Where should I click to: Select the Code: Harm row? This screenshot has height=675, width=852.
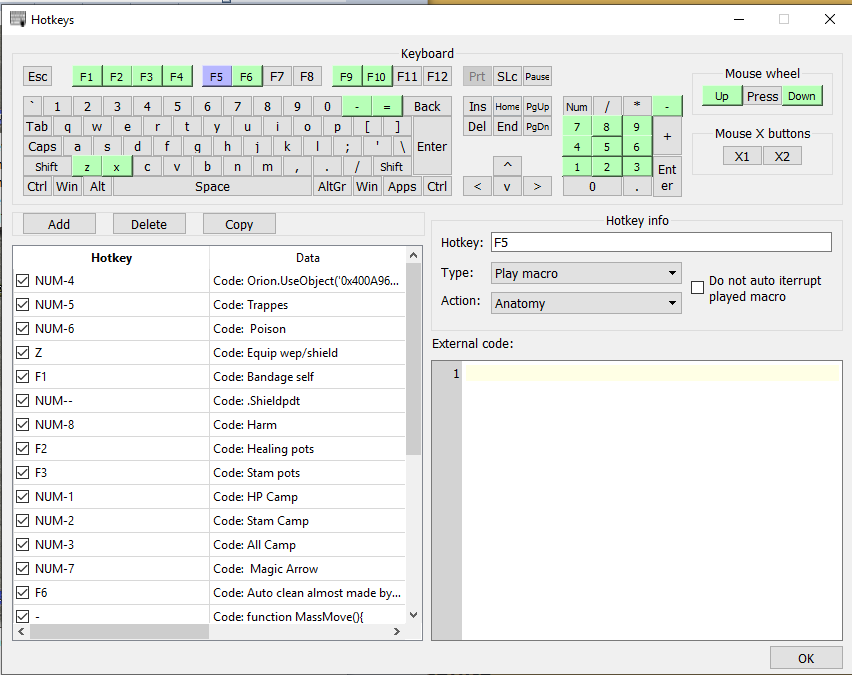[x=209, y=424]
